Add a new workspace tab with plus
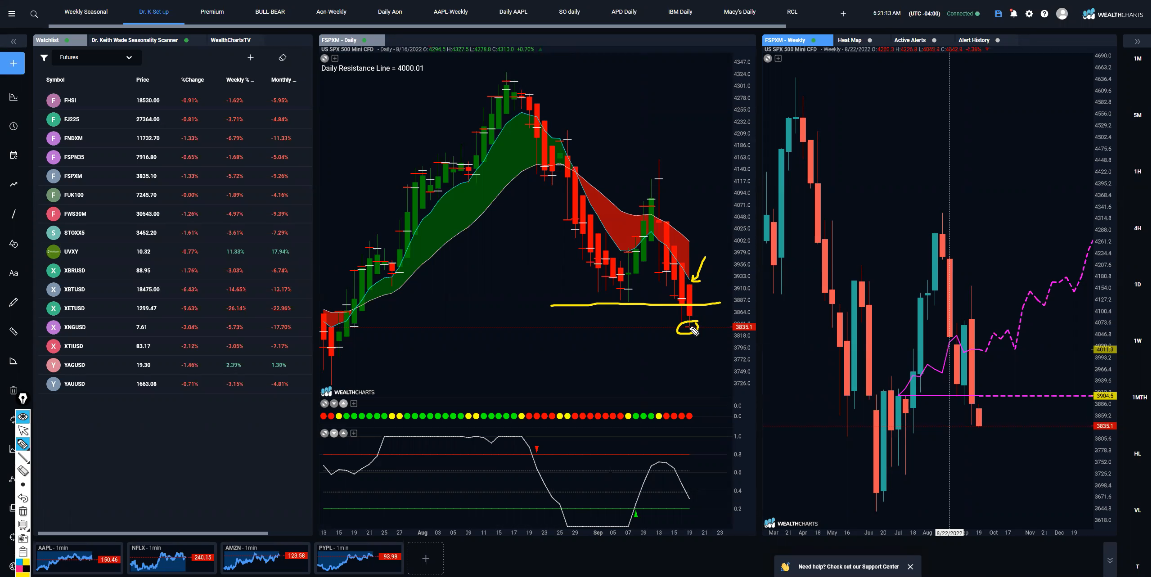Screen dimensions: 1151x577 (843, 13)
